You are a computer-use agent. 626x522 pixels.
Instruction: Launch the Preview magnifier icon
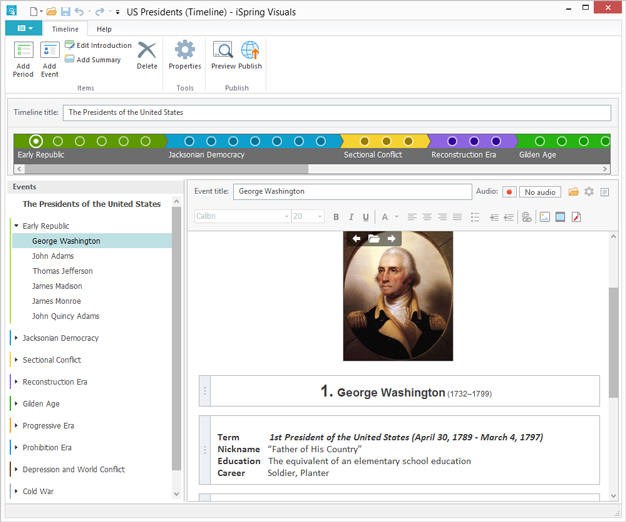tap(223, 50)
